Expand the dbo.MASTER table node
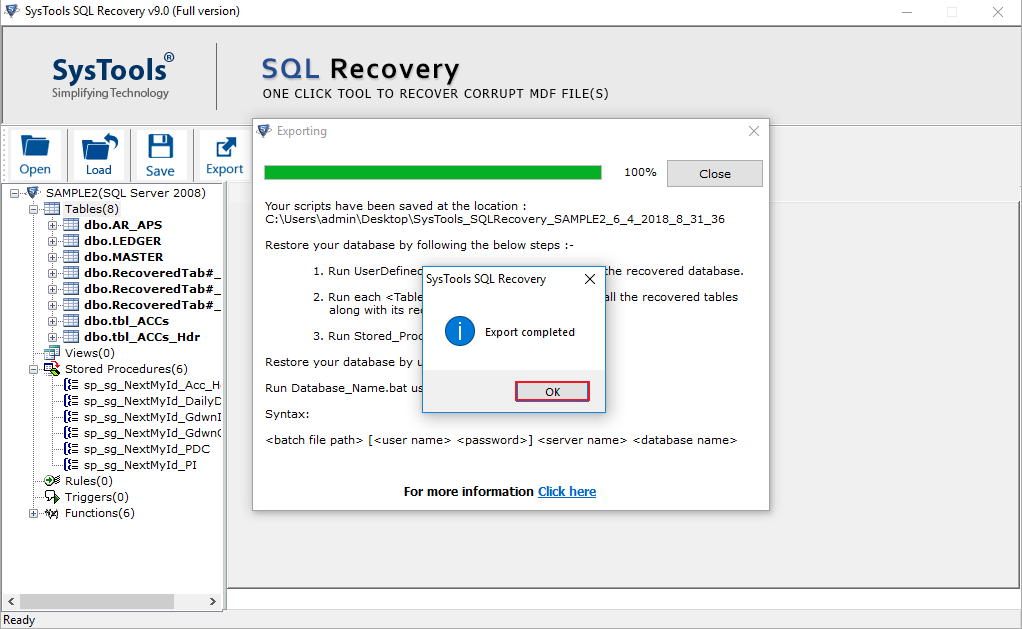 52,257
